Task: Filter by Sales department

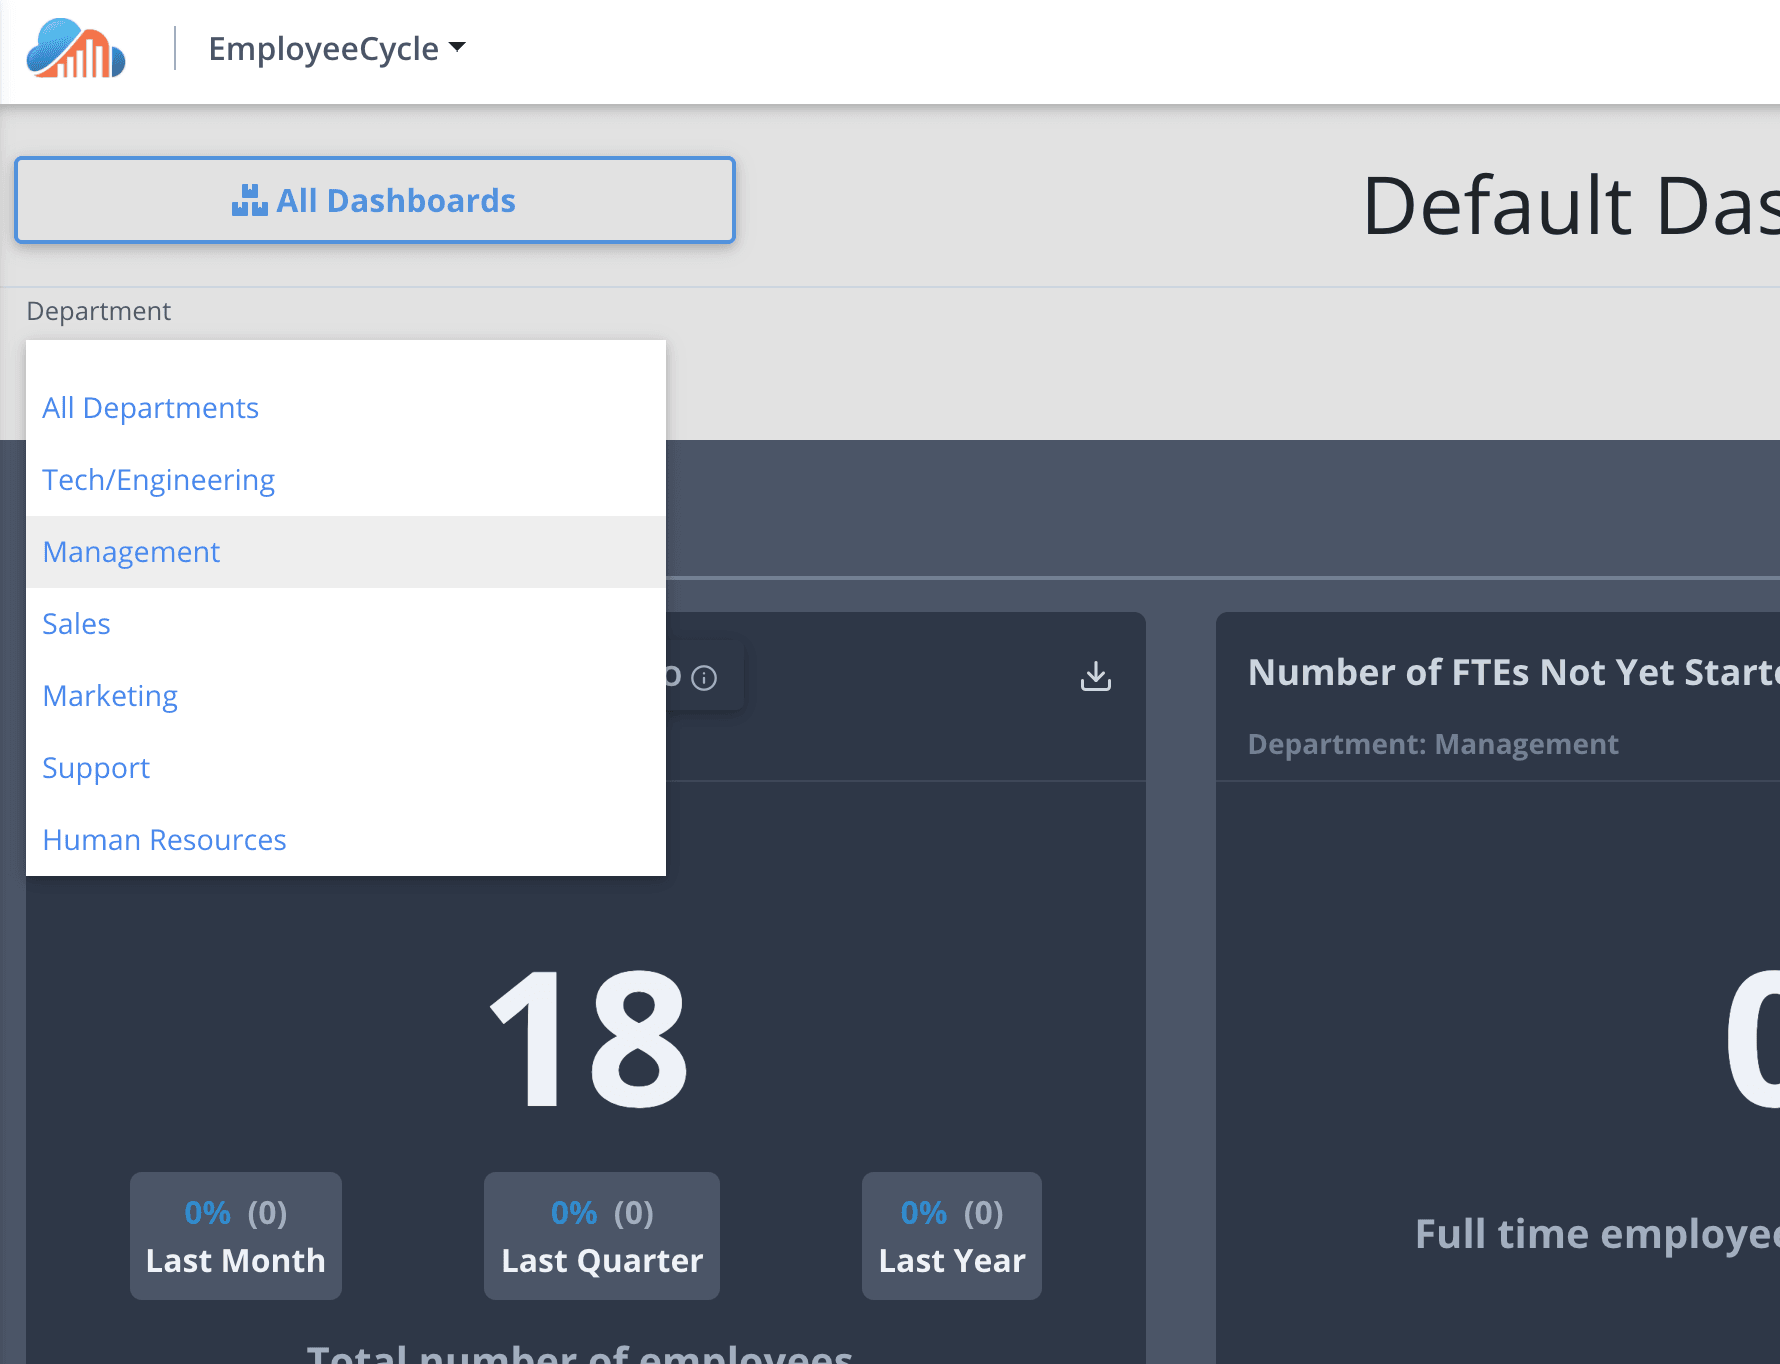Action: pos(76,624)
